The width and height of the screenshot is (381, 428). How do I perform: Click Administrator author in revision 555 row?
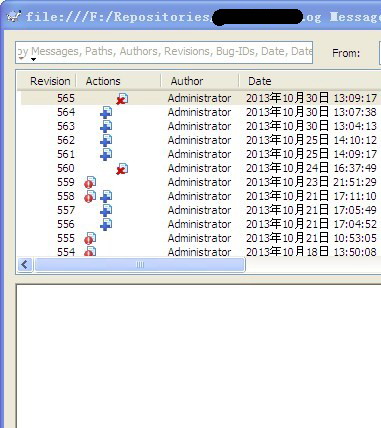click(x=199, y=238)
